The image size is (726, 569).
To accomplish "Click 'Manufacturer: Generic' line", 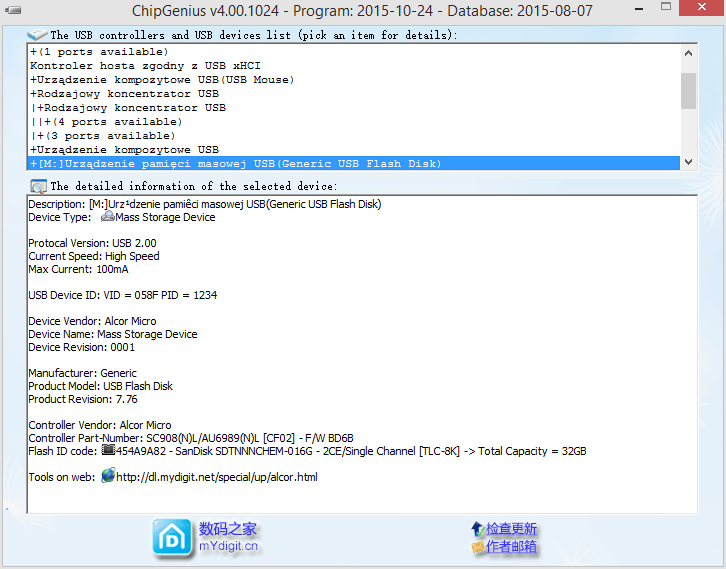I will pyautogui.click(x=82, y=373).
